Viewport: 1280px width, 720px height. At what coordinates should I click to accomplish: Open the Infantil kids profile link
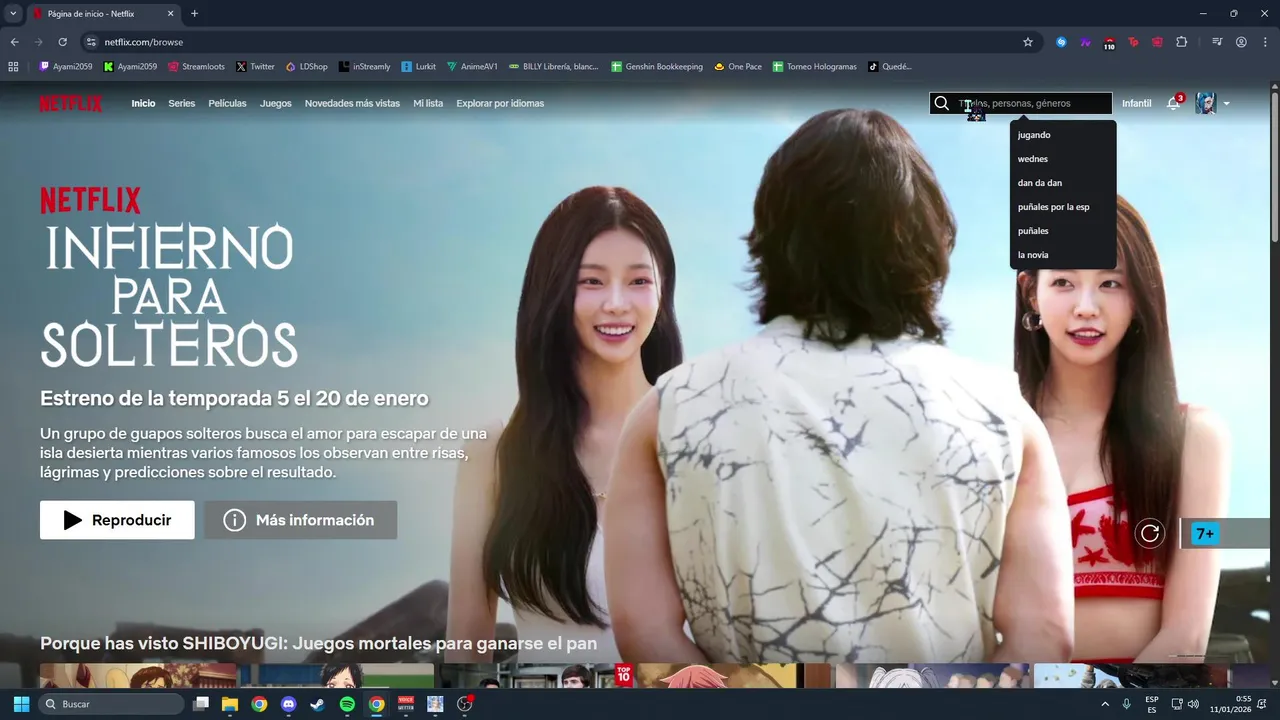(x=1136, y=103)
